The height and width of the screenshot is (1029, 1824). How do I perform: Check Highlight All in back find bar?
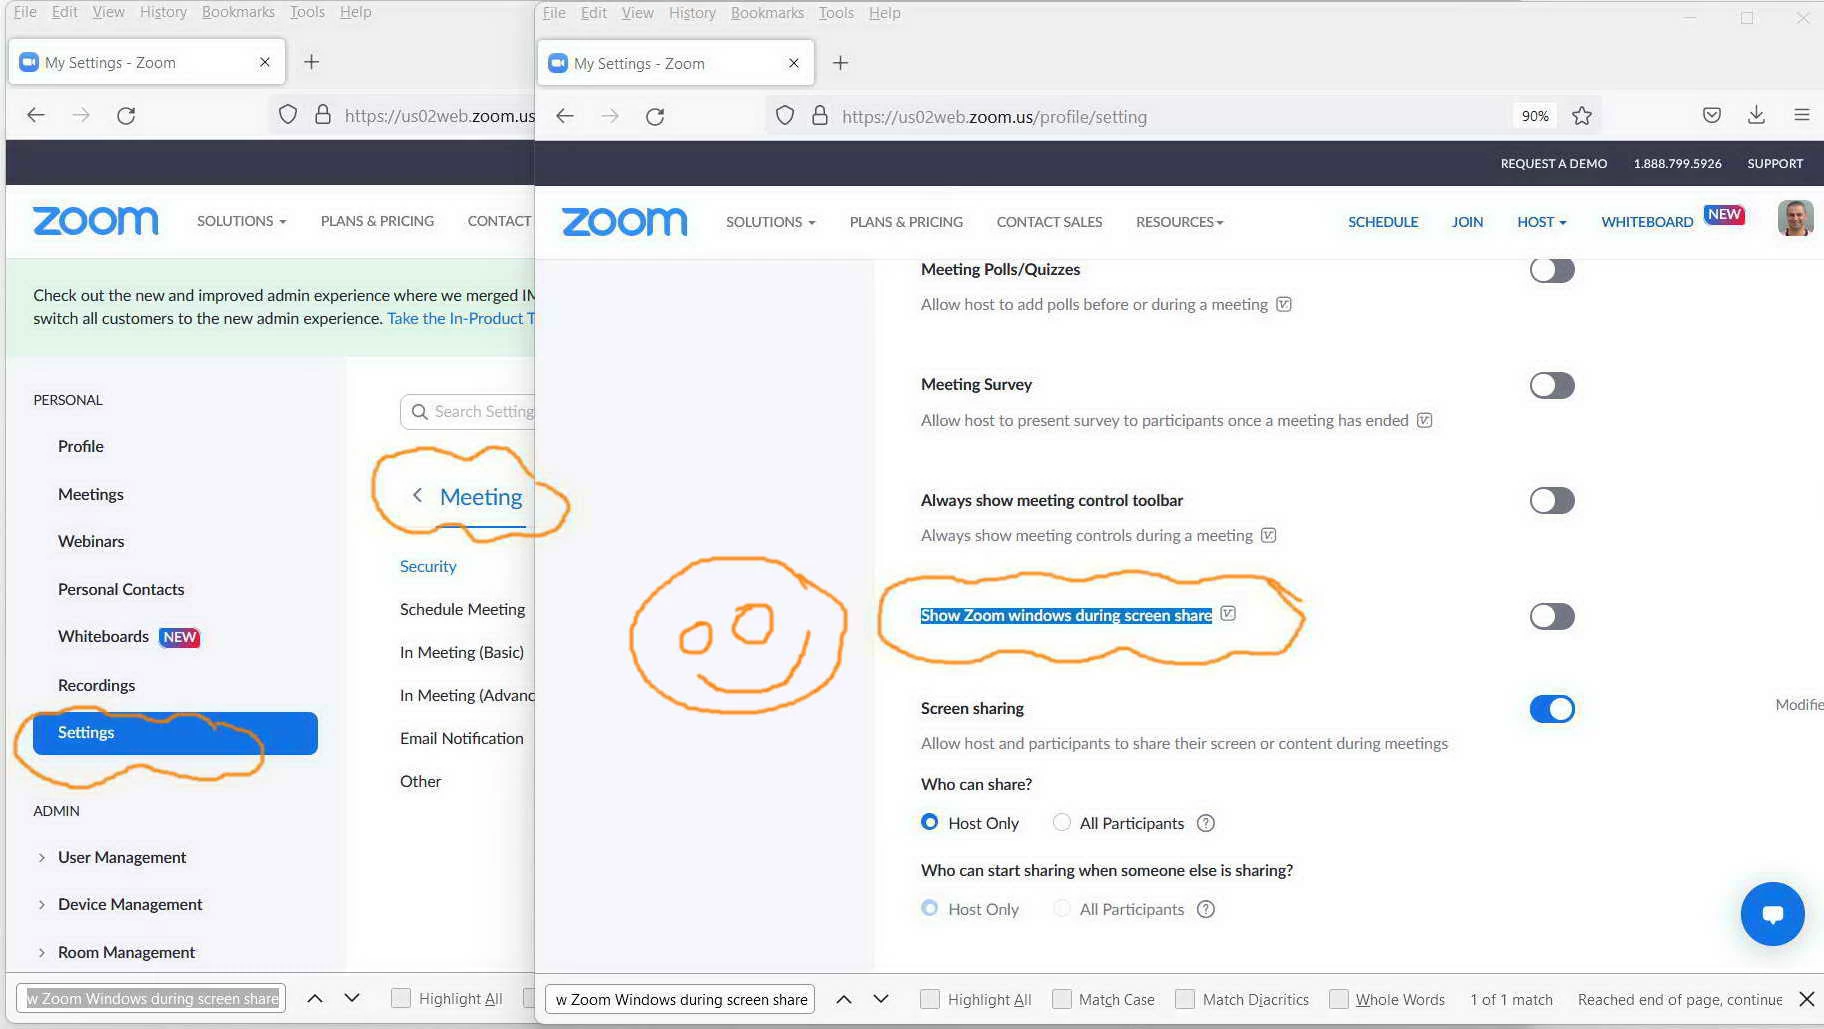click(x=401, y=998)
